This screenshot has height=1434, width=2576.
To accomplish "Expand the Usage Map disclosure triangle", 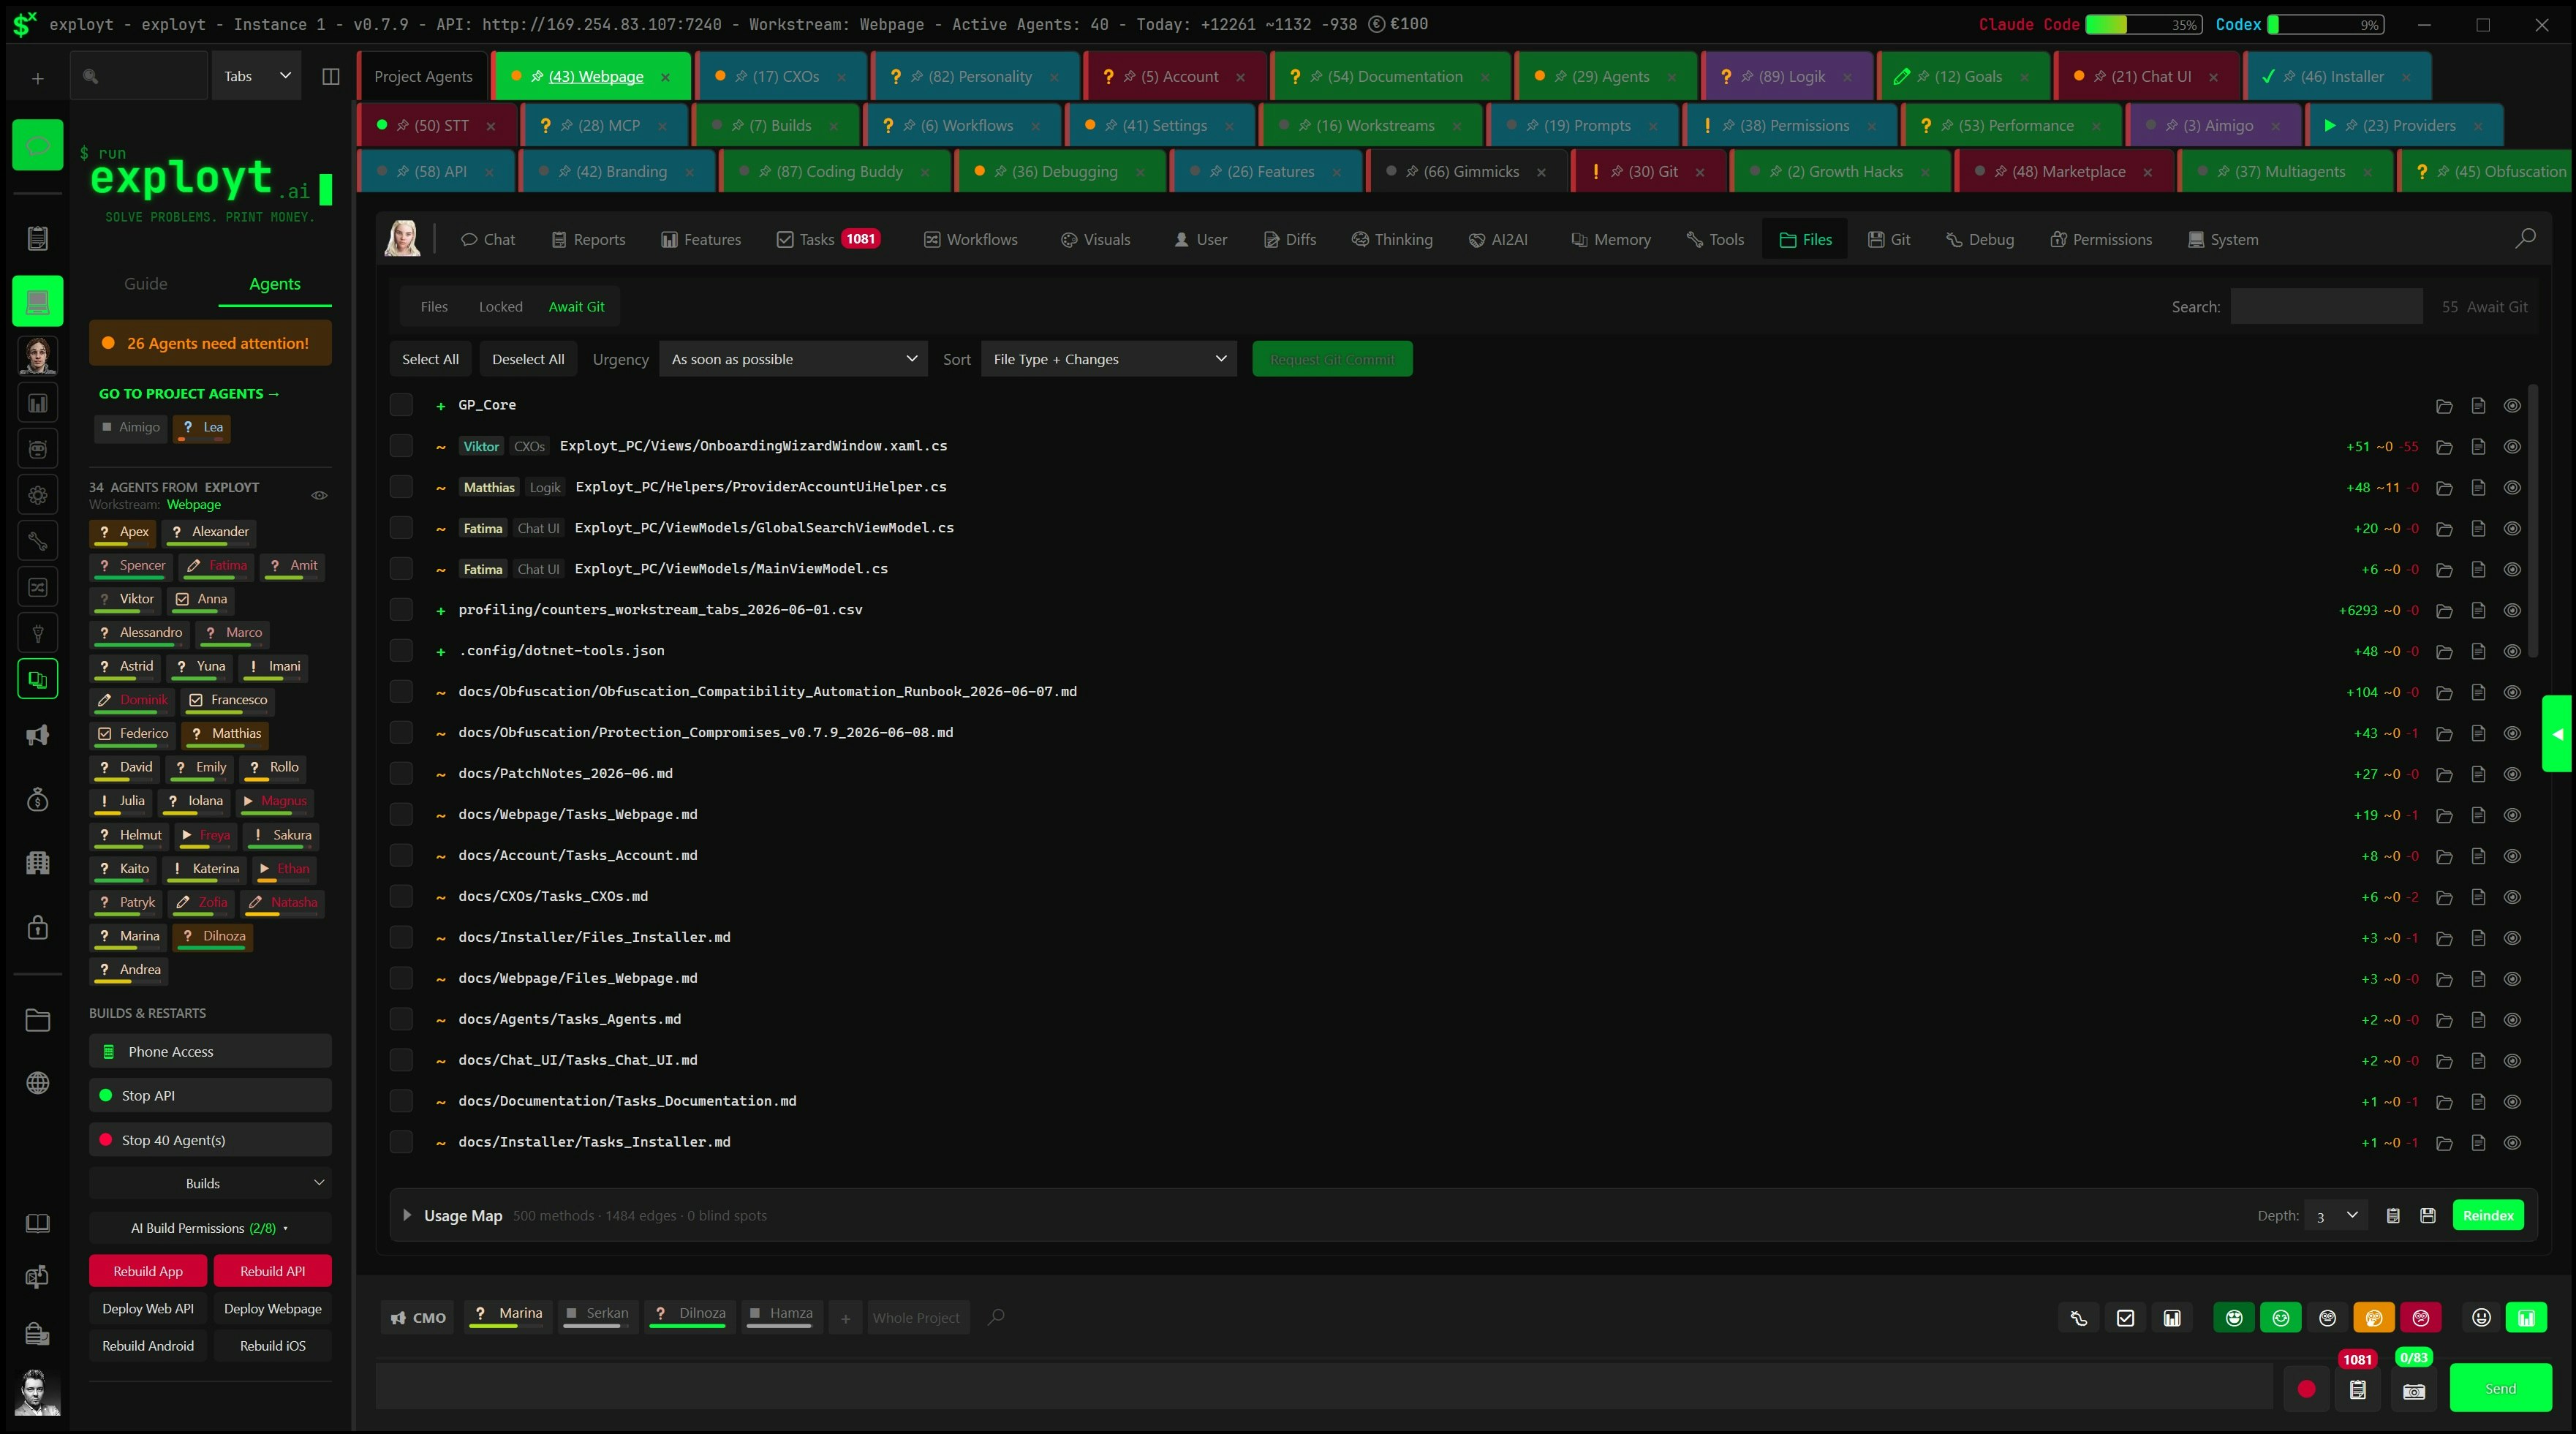I will [407, 1215].
